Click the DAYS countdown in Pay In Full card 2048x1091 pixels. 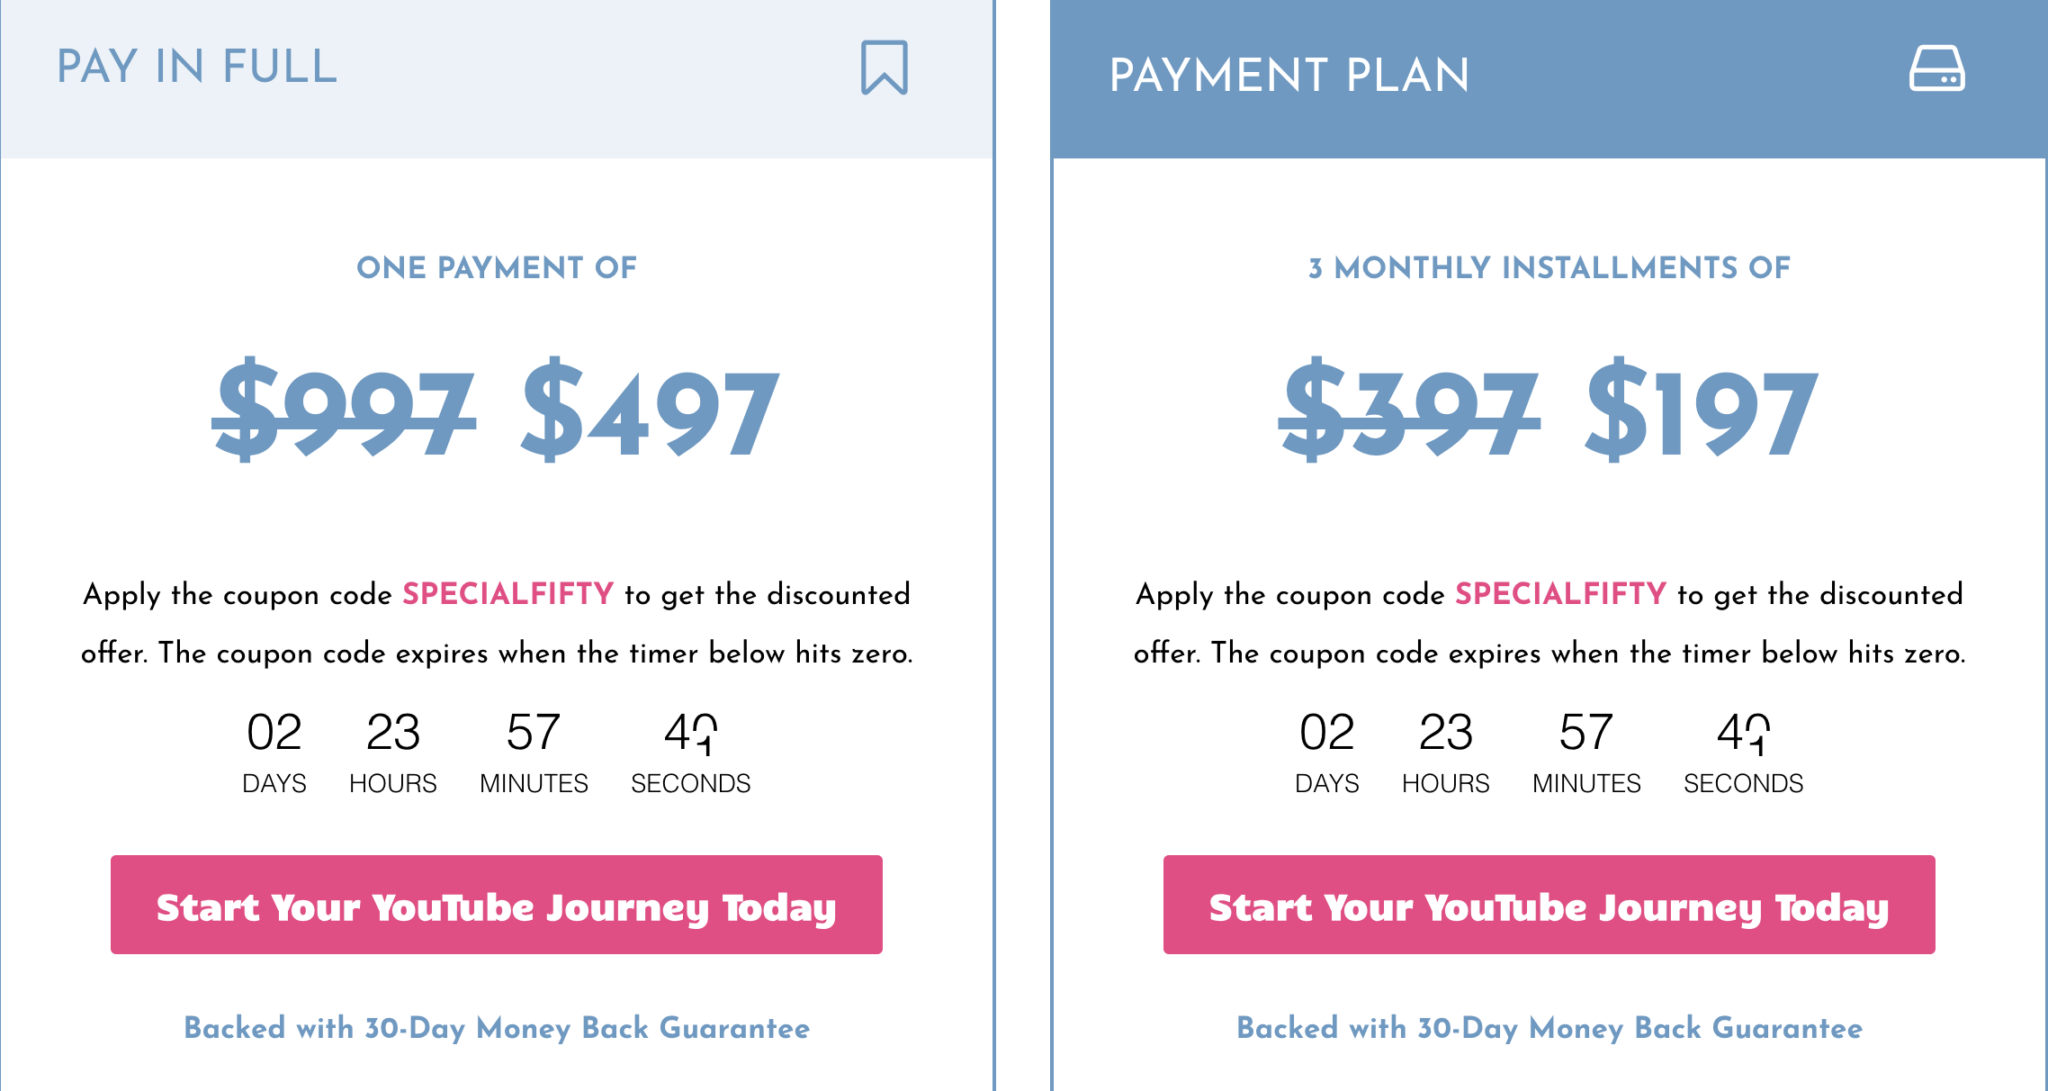coord(274,752)
